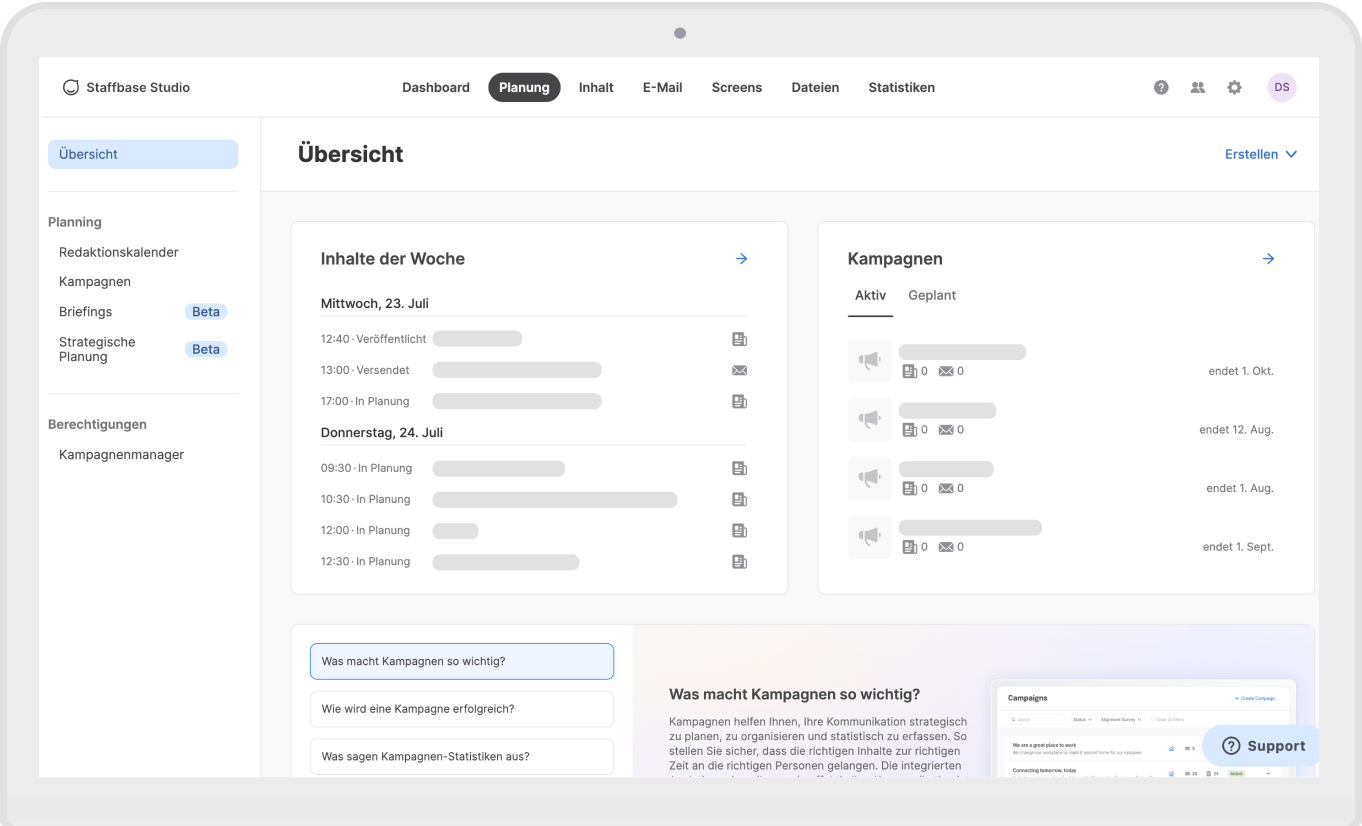Viewport: 1362px width, 826px height.
Task: Open Redaktionskalender in sidebar
Action: (x=119, y=252)
